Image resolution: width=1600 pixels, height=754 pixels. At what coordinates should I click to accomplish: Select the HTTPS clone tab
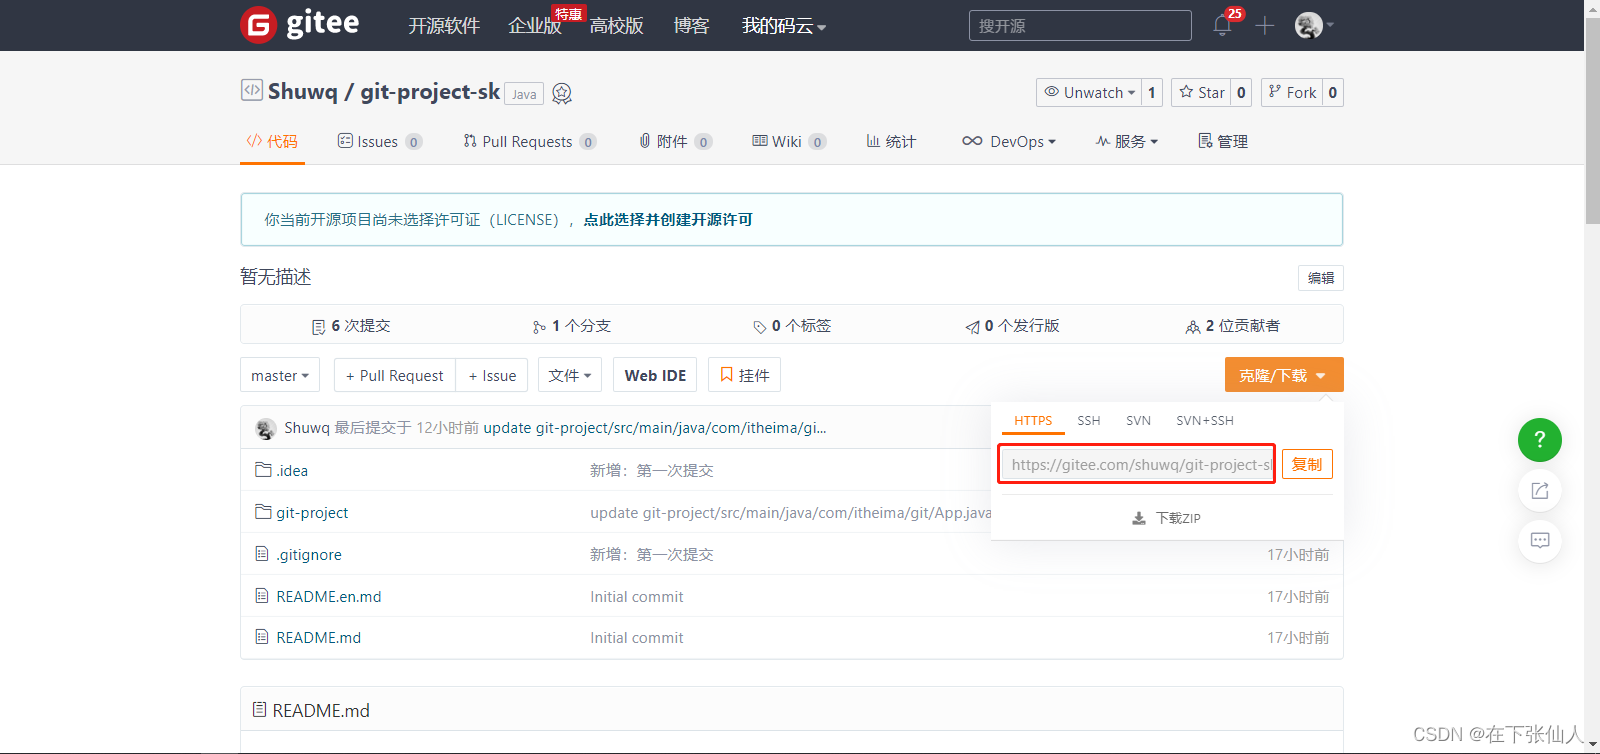(x=1033, y=421)
